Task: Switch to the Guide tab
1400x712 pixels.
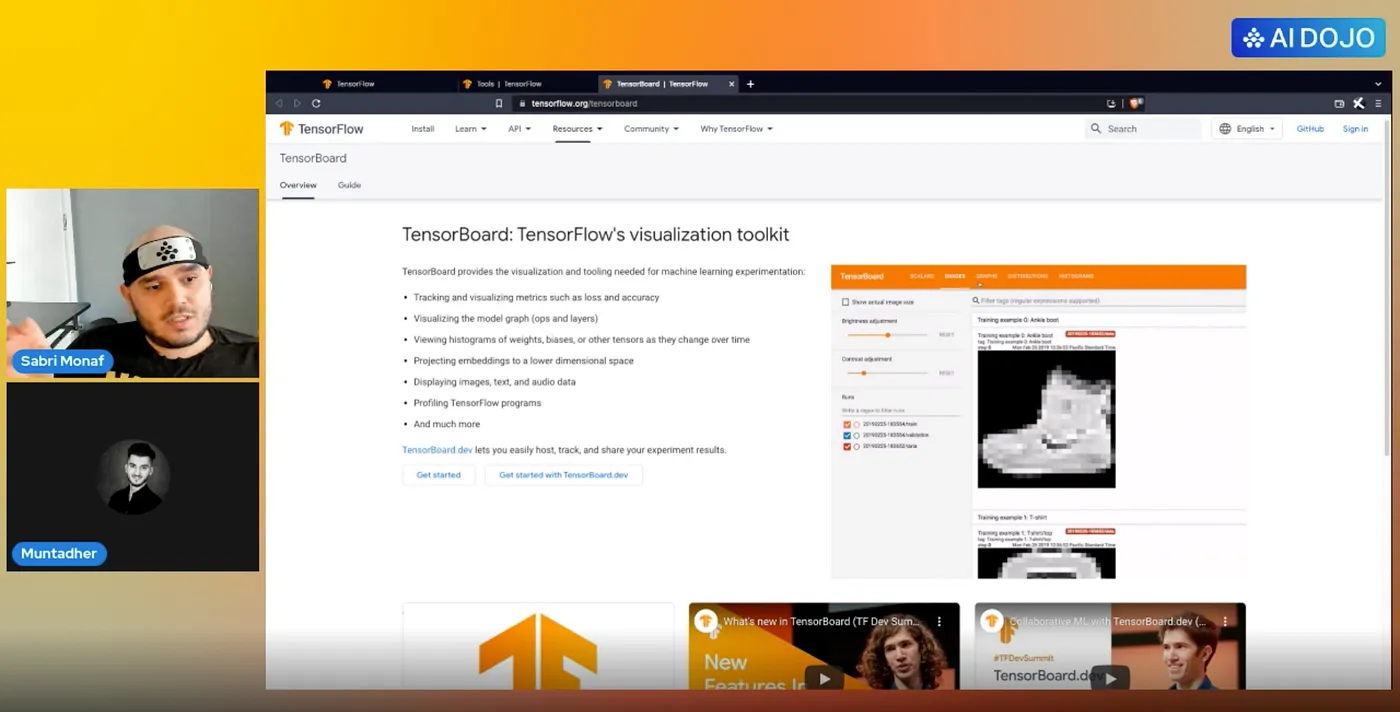Action: click(349, 185)
